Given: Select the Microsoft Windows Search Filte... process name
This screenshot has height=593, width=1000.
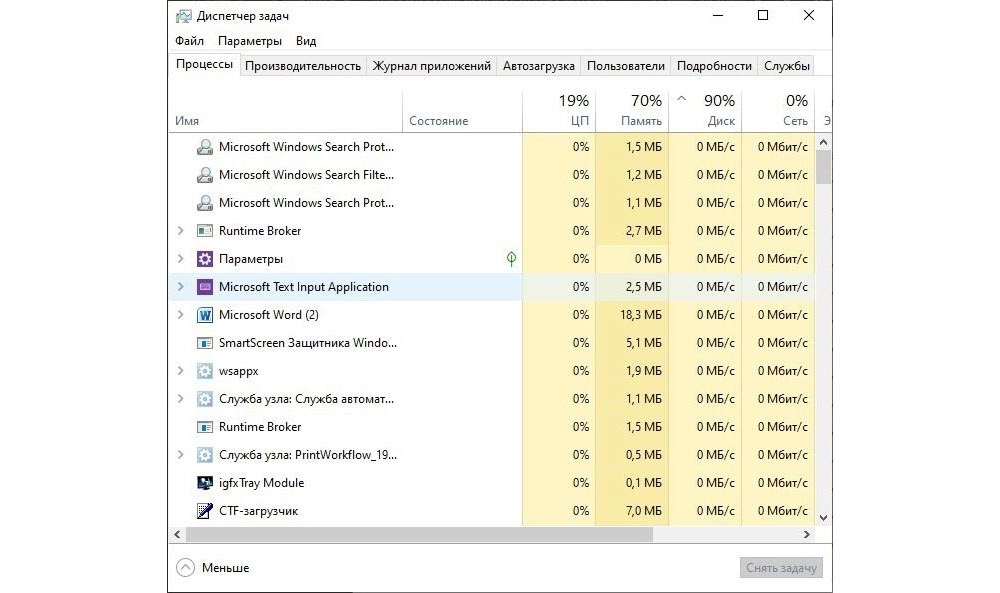Looking at the screenshot, I should click(x=306, y=175).
